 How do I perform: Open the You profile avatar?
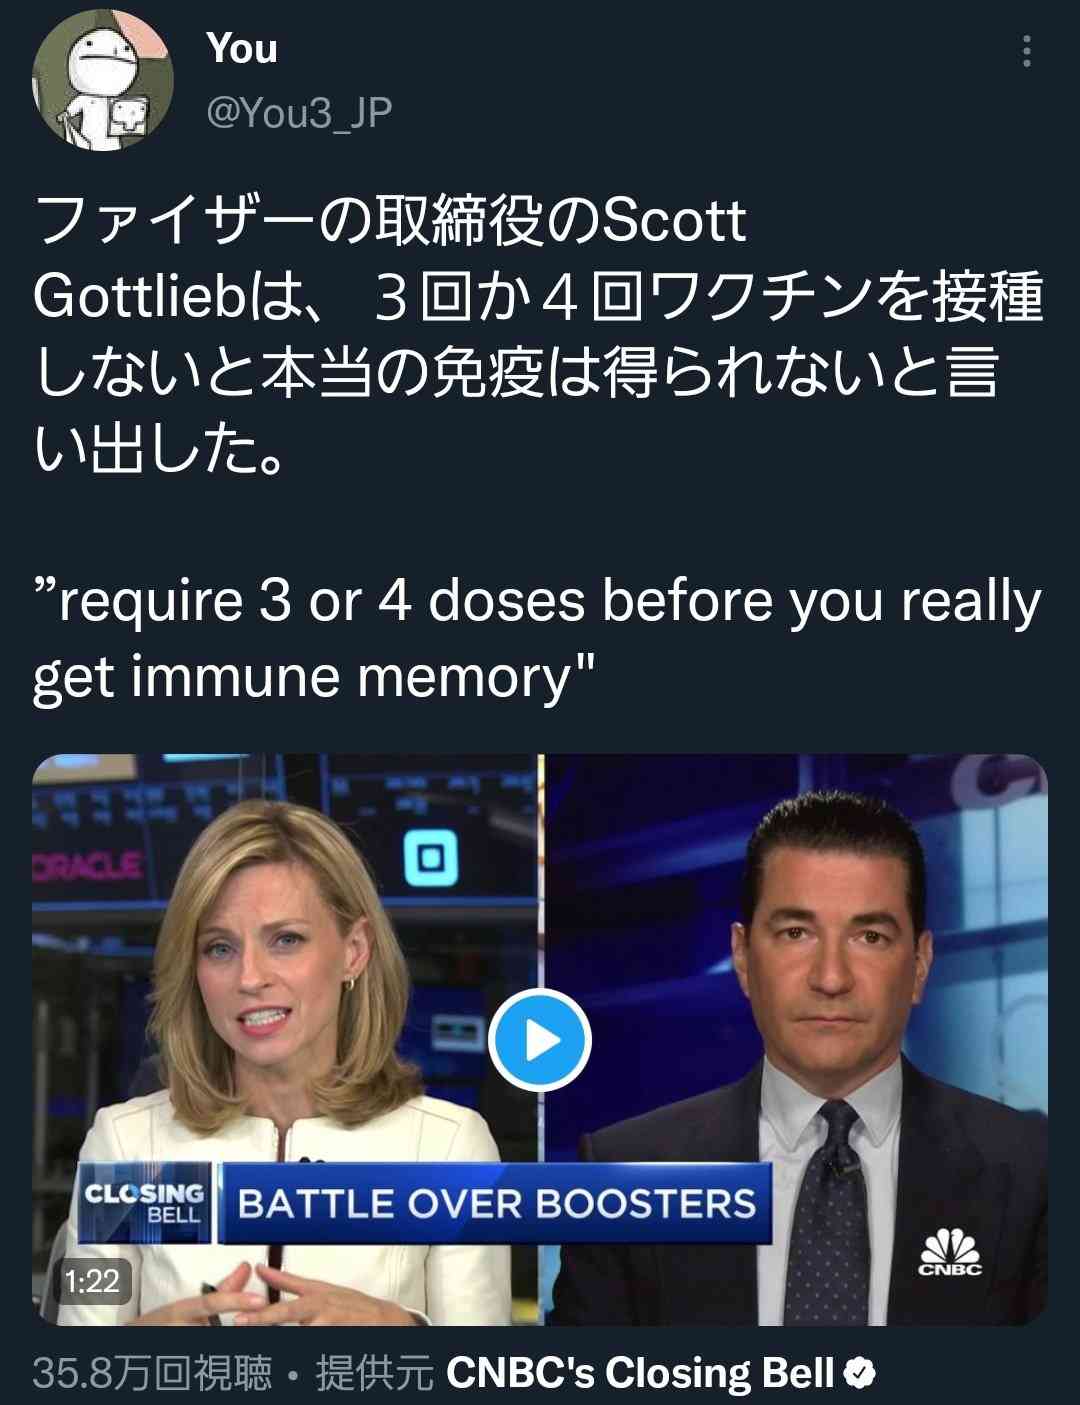tap(103, 79)
